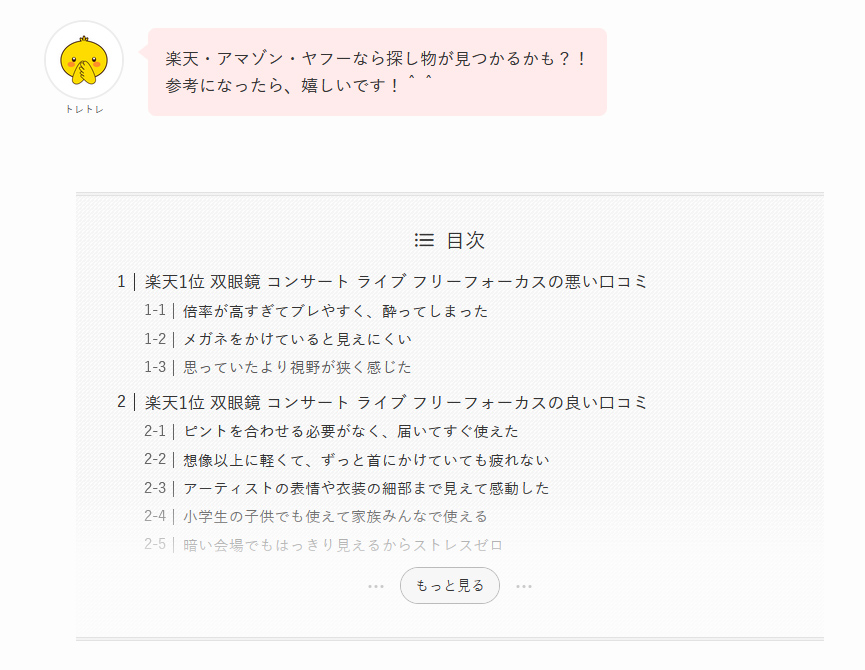The width and height of the screenshot is (865, 670).
Task: Expand the contents with もっと見る button
Action: tap(450, 586)
